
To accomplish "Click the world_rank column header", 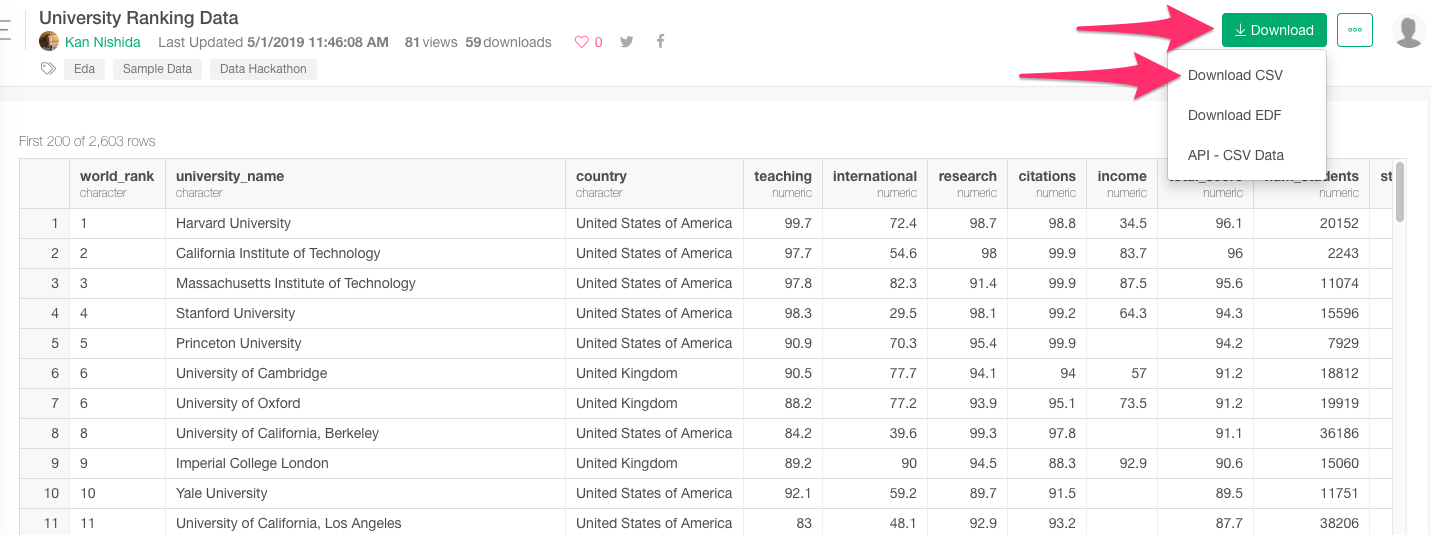I will 117,183.
